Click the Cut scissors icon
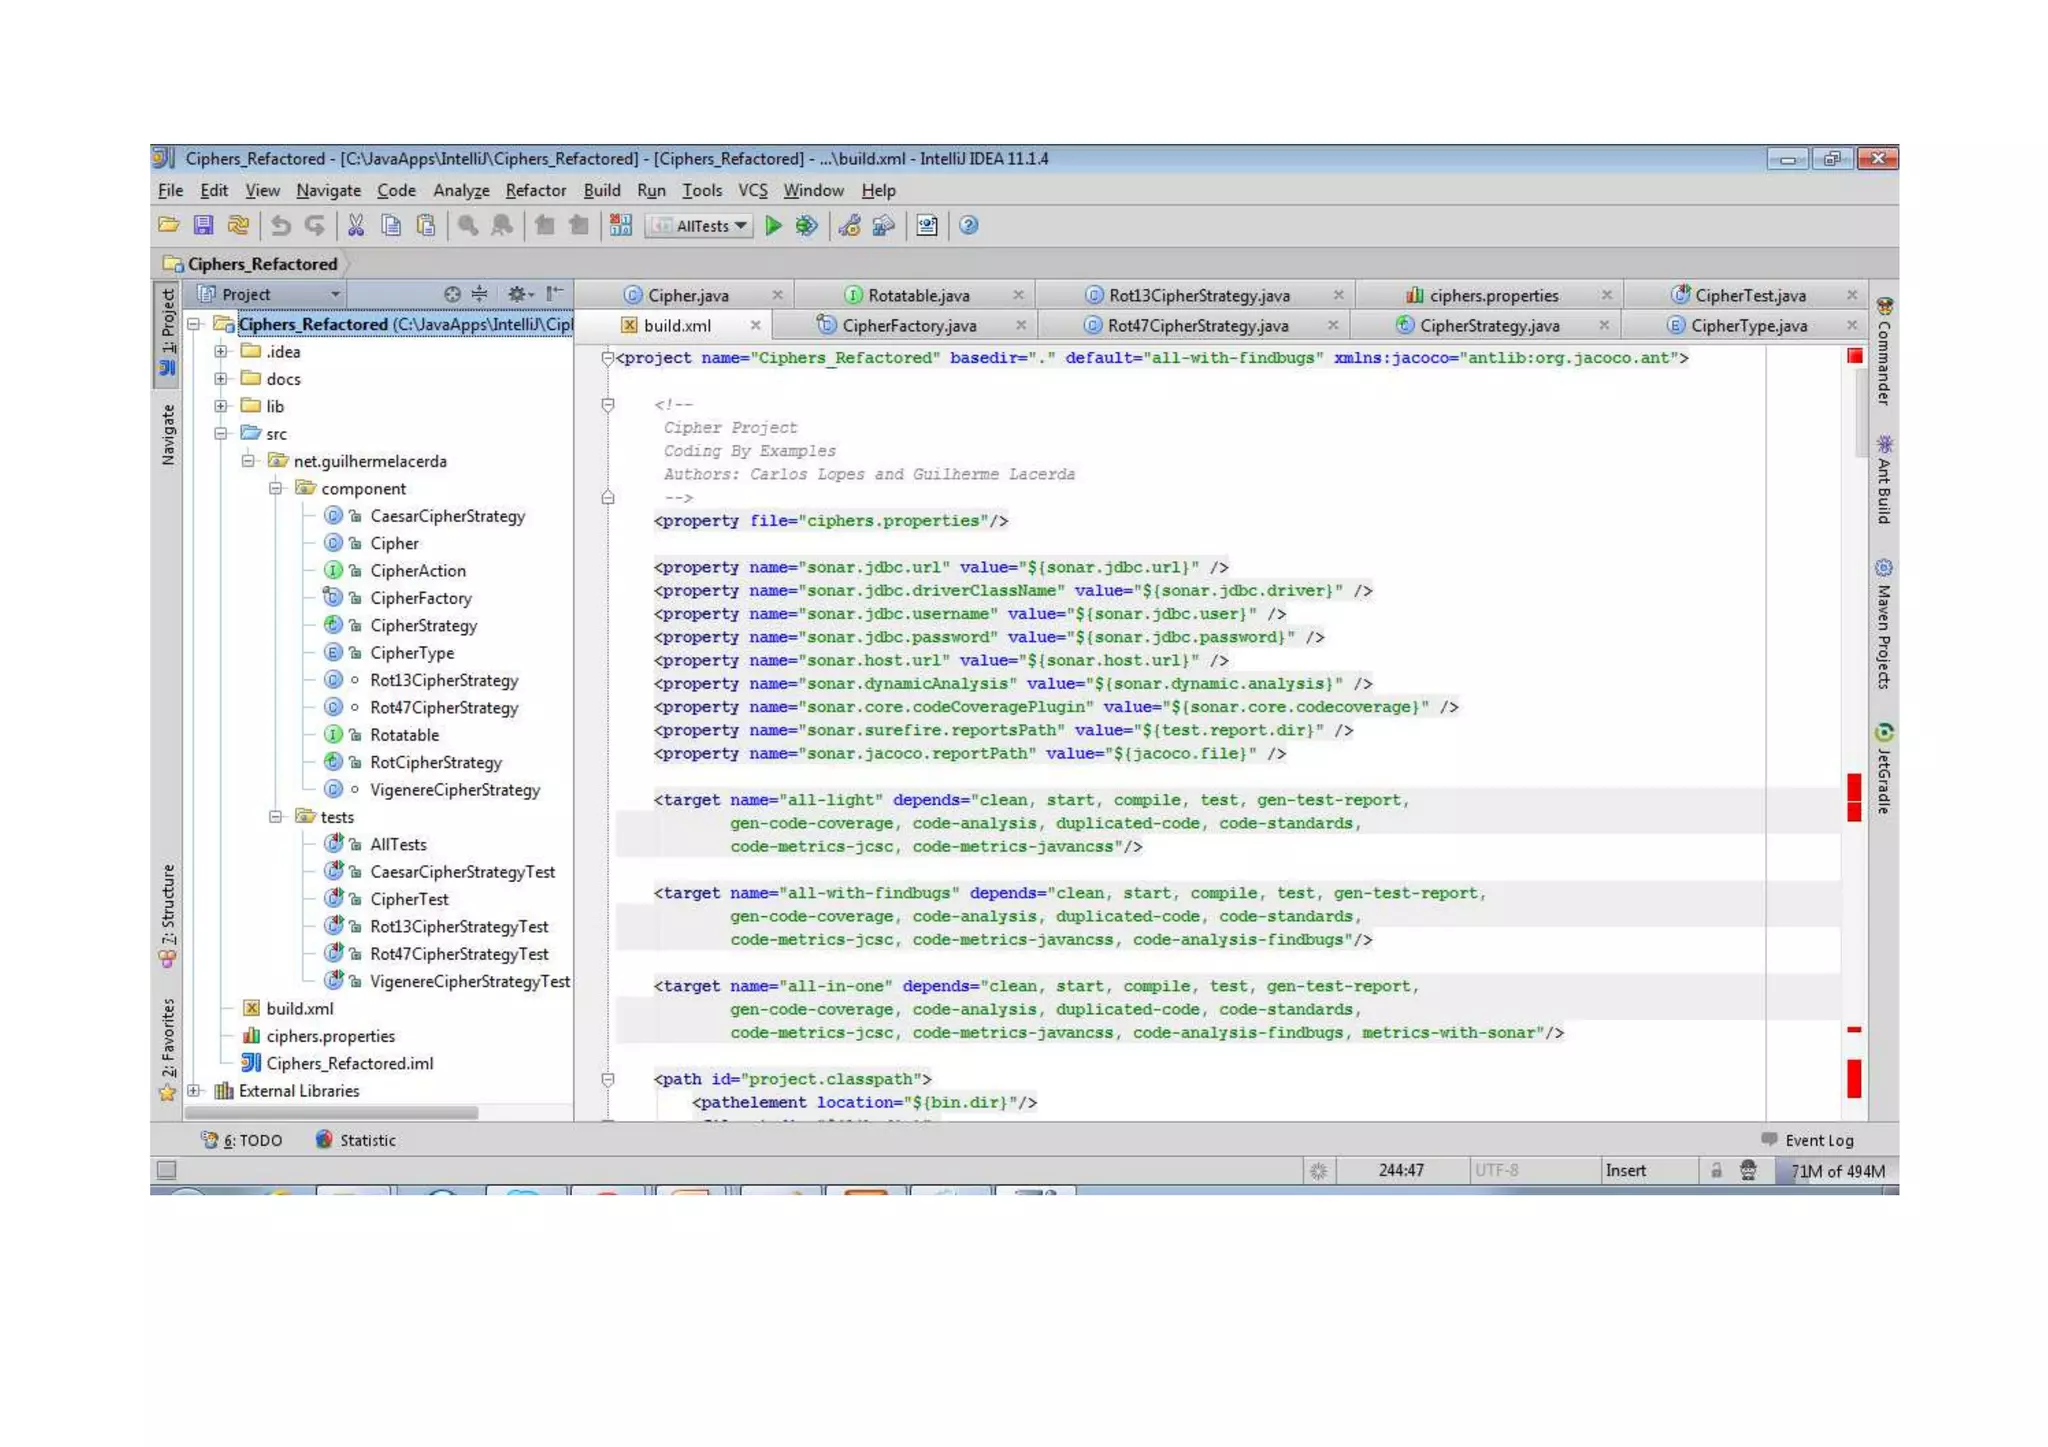Viewport: 2048px width, 1447px height. tap(355, 226)
